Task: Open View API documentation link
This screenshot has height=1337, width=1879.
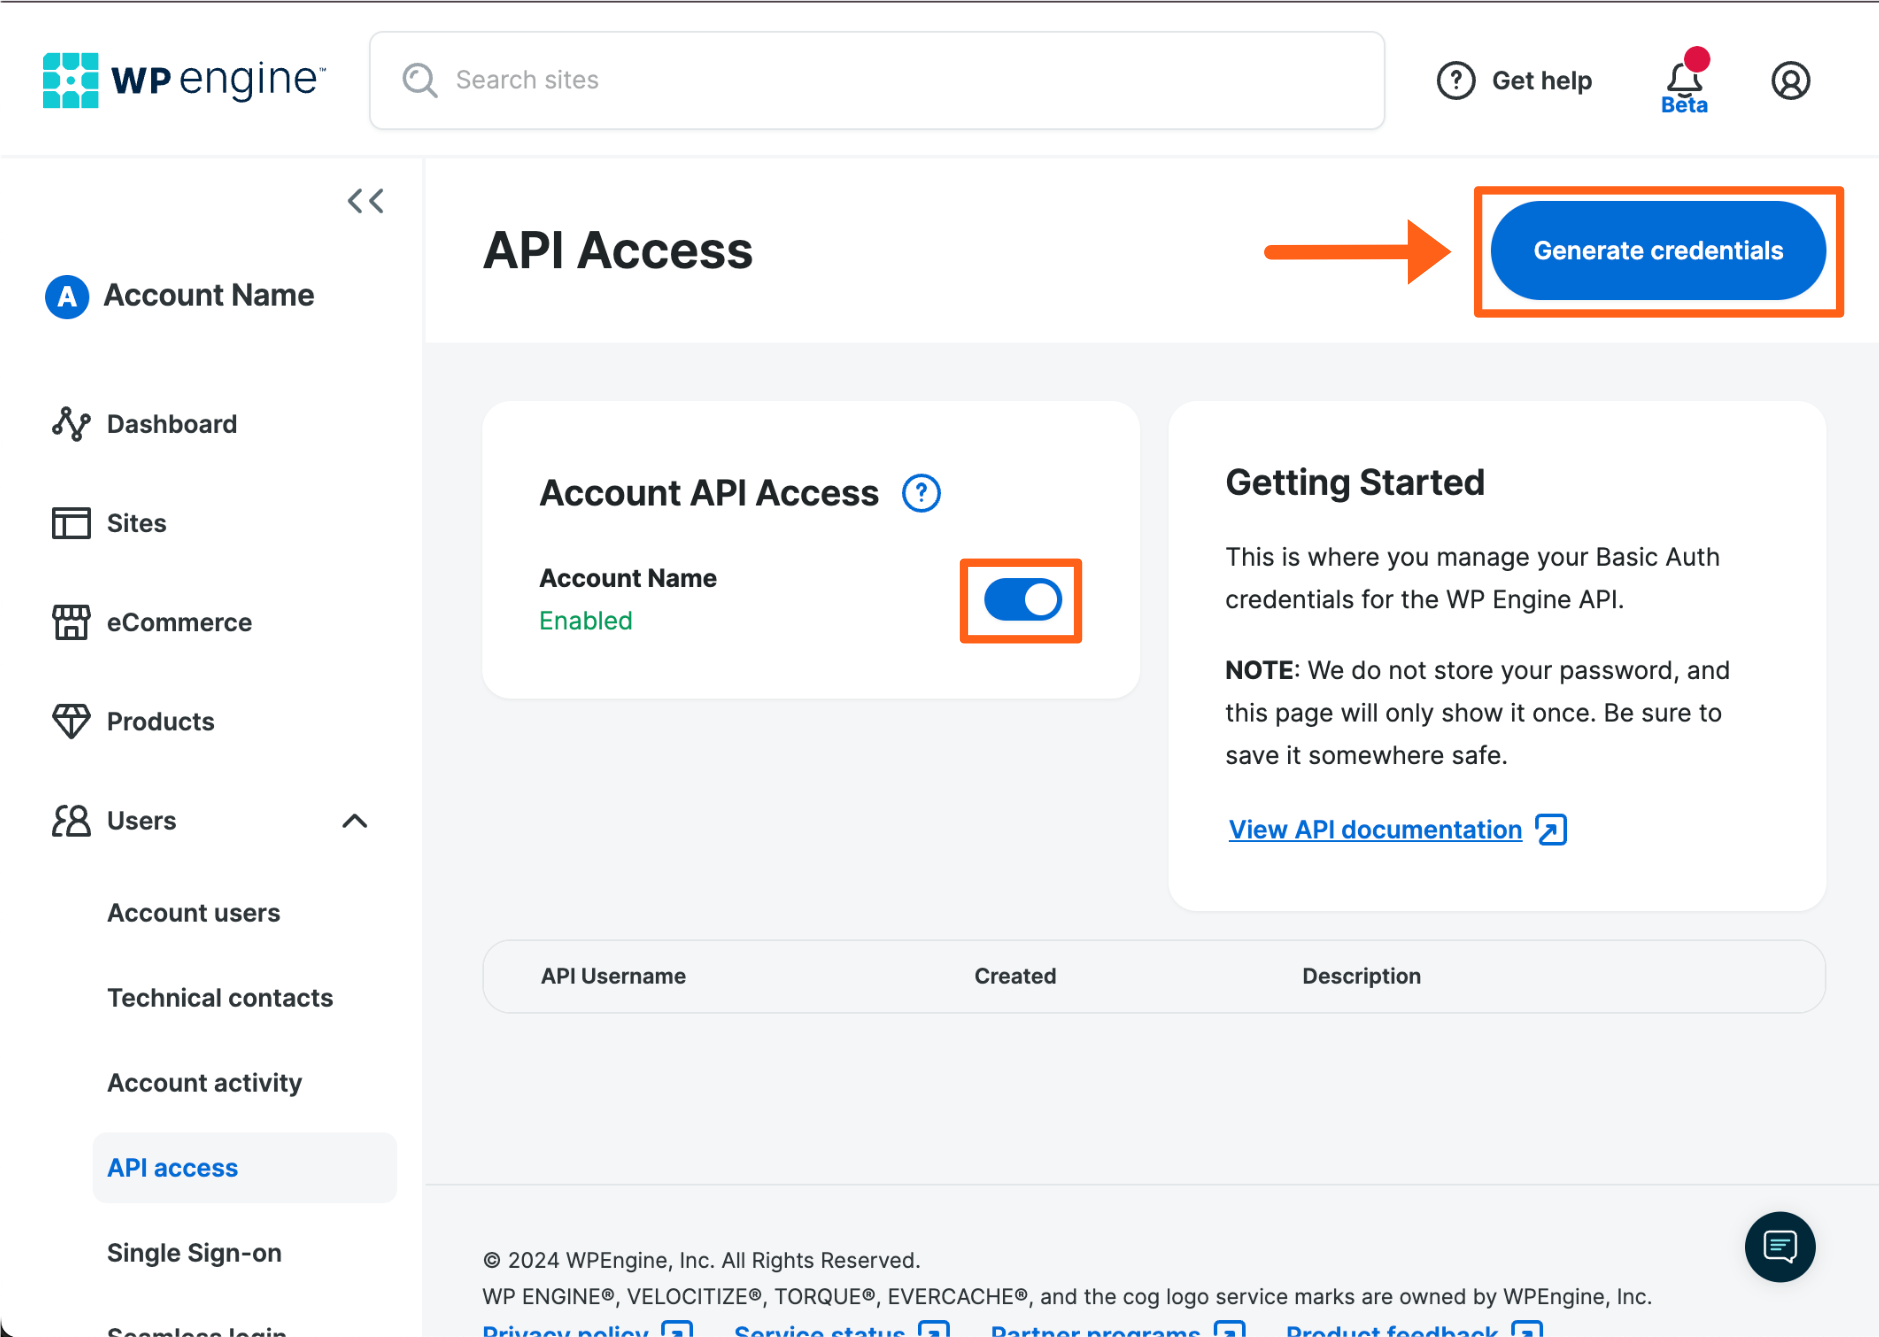Action: click(x=1375, y=829)
